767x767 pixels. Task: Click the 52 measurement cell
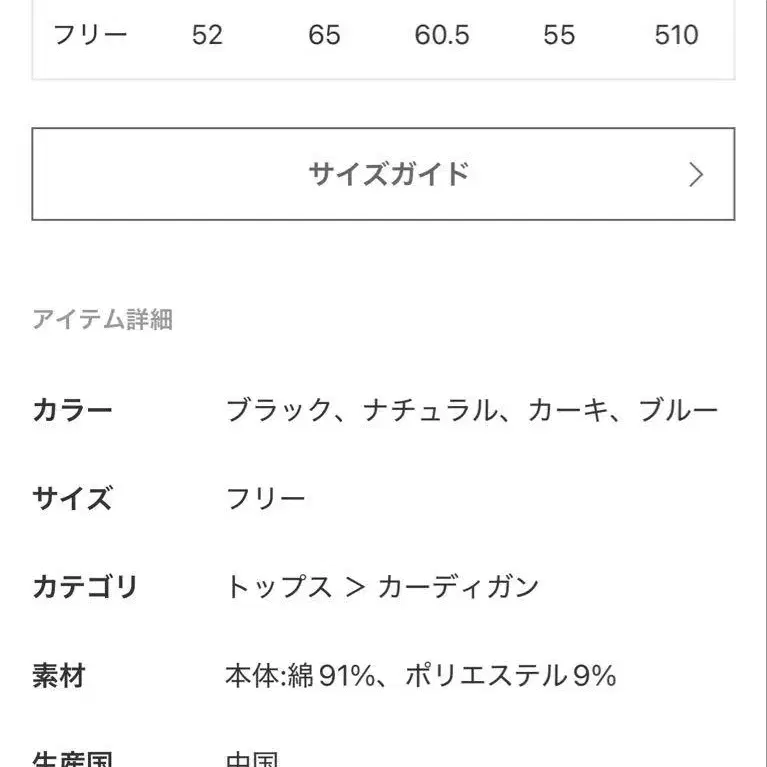click(x=207, y=35)
